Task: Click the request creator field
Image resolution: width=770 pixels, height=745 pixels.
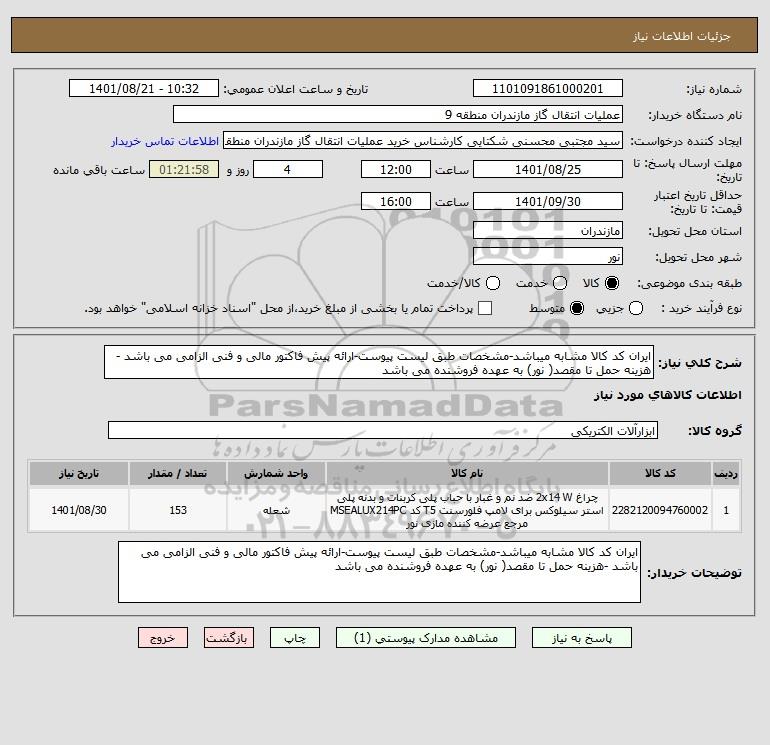Action: [x=423, y=141]
